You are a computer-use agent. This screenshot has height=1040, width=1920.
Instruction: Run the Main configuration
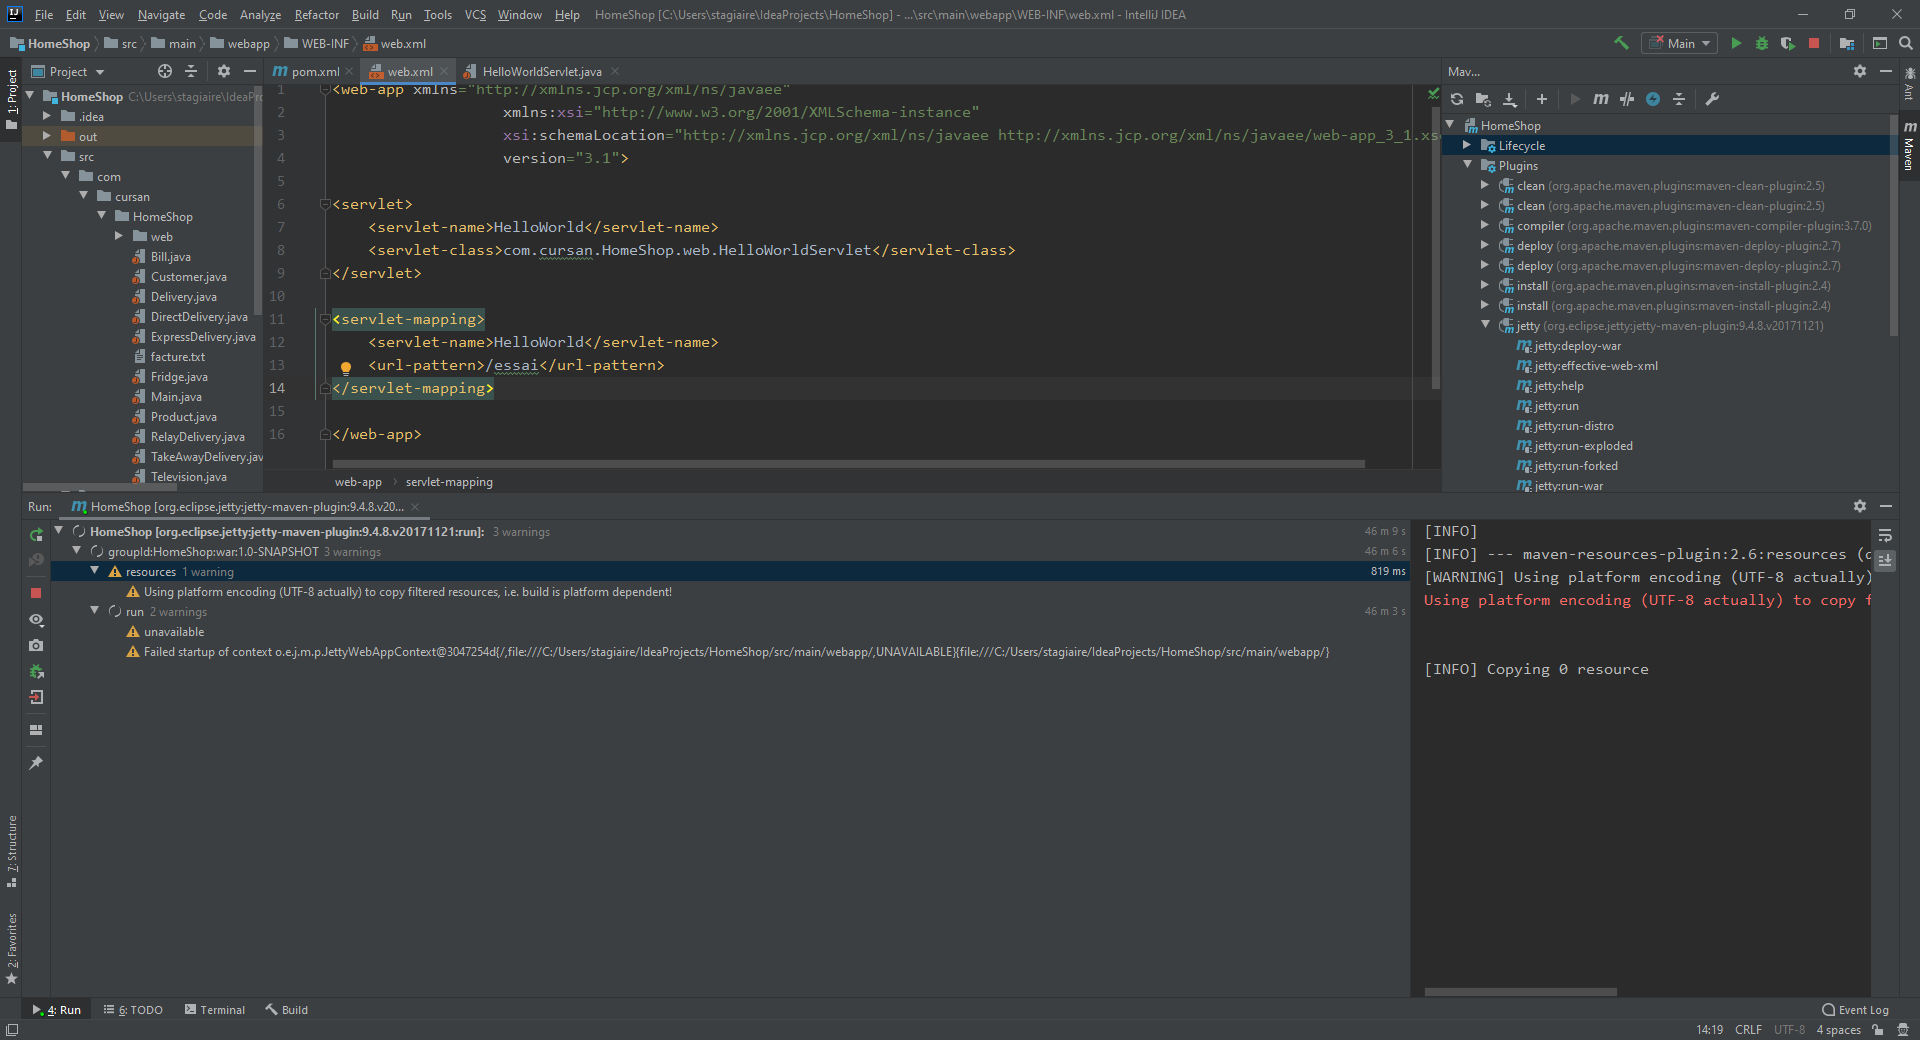(x=1736, y=43)
